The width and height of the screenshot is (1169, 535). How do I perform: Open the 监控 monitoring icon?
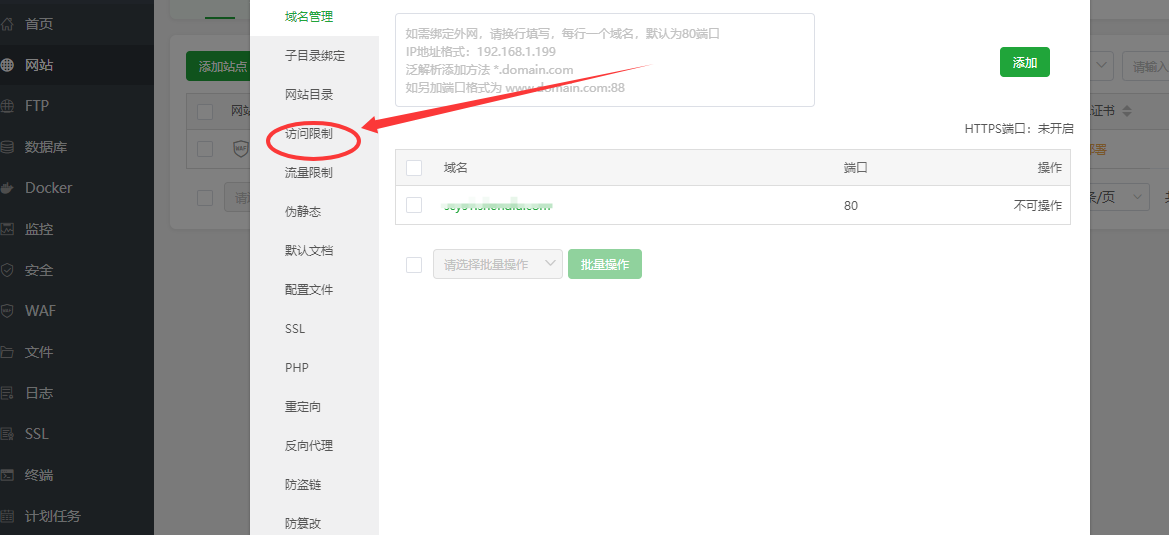pyautogui.click(x=8, y=229)
